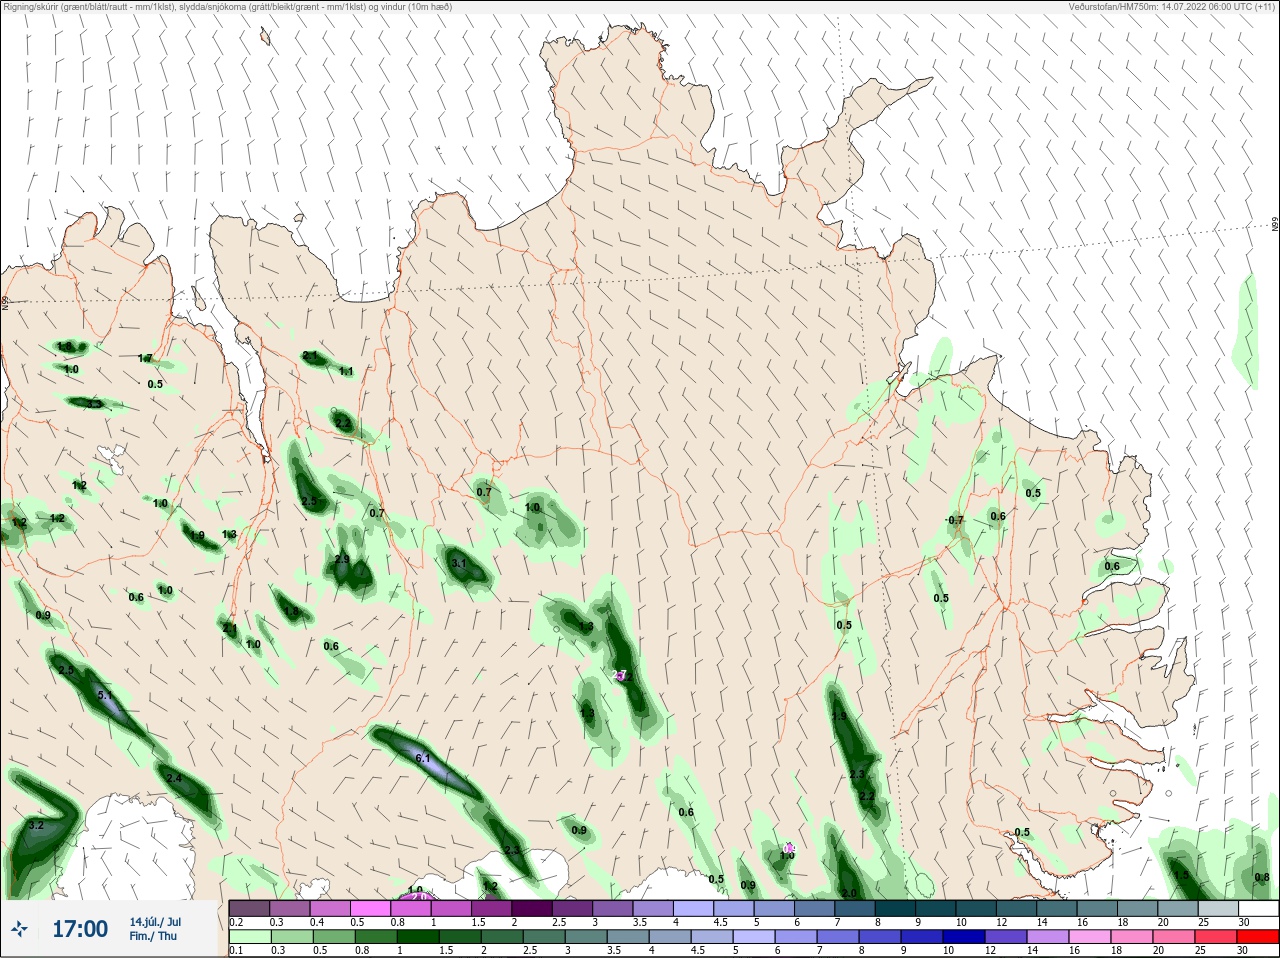The width and height of the screenshot is (1280, 958).
Task: Click the 6.1 precipitation value on the map
Action: tap(423, 759)
